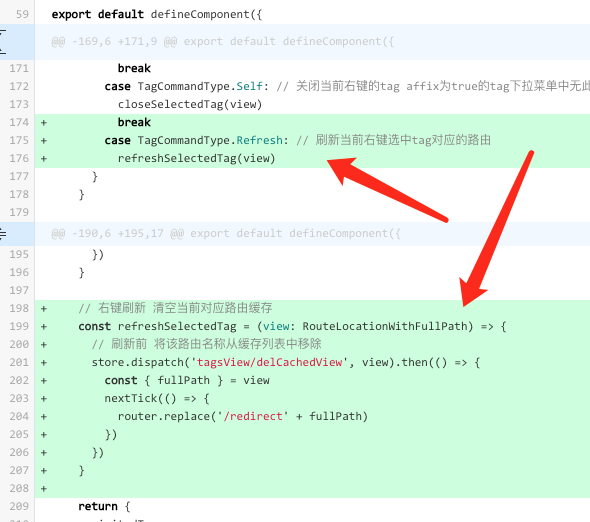This screenshot has width=590, height=522.
Task: Click refreshSelectedTag(view) call on line 176
Action: [196, 158]
